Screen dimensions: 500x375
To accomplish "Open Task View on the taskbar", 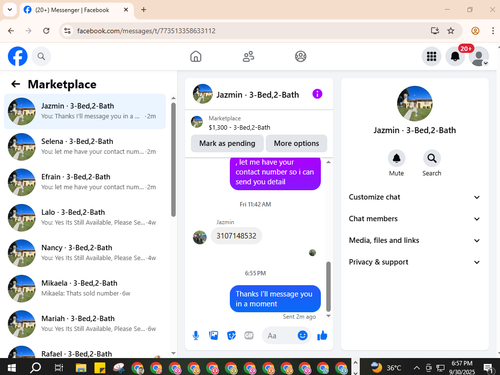I will point(59,368).
